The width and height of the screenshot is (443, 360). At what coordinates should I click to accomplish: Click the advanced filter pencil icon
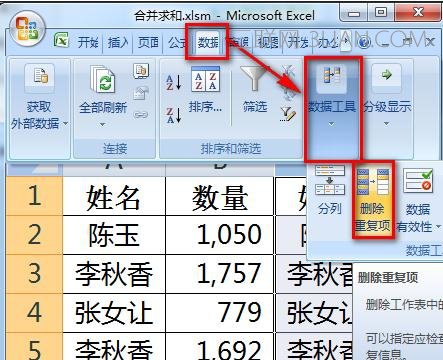click(288, 114)
